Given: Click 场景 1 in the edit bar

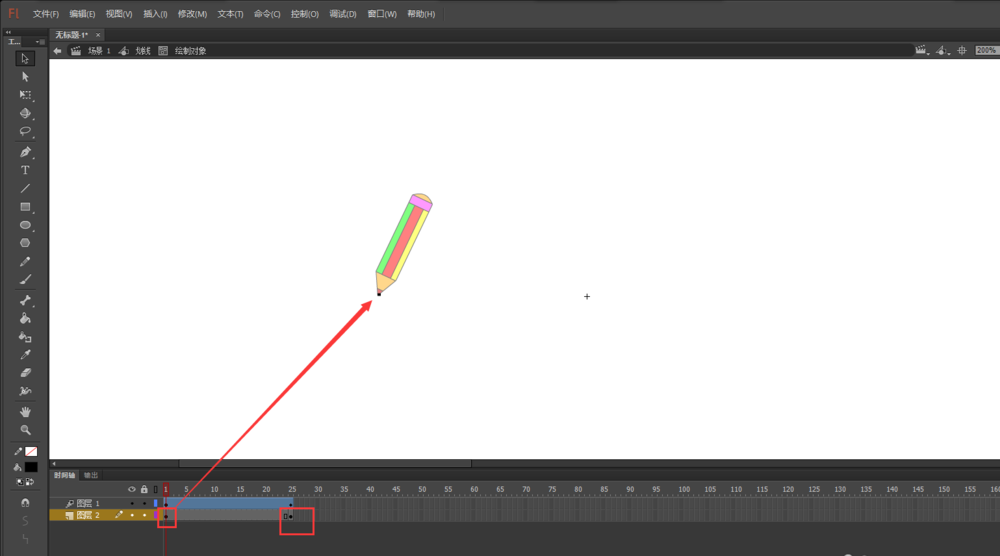Looking at the screenshot, I should tap(99, 51).
